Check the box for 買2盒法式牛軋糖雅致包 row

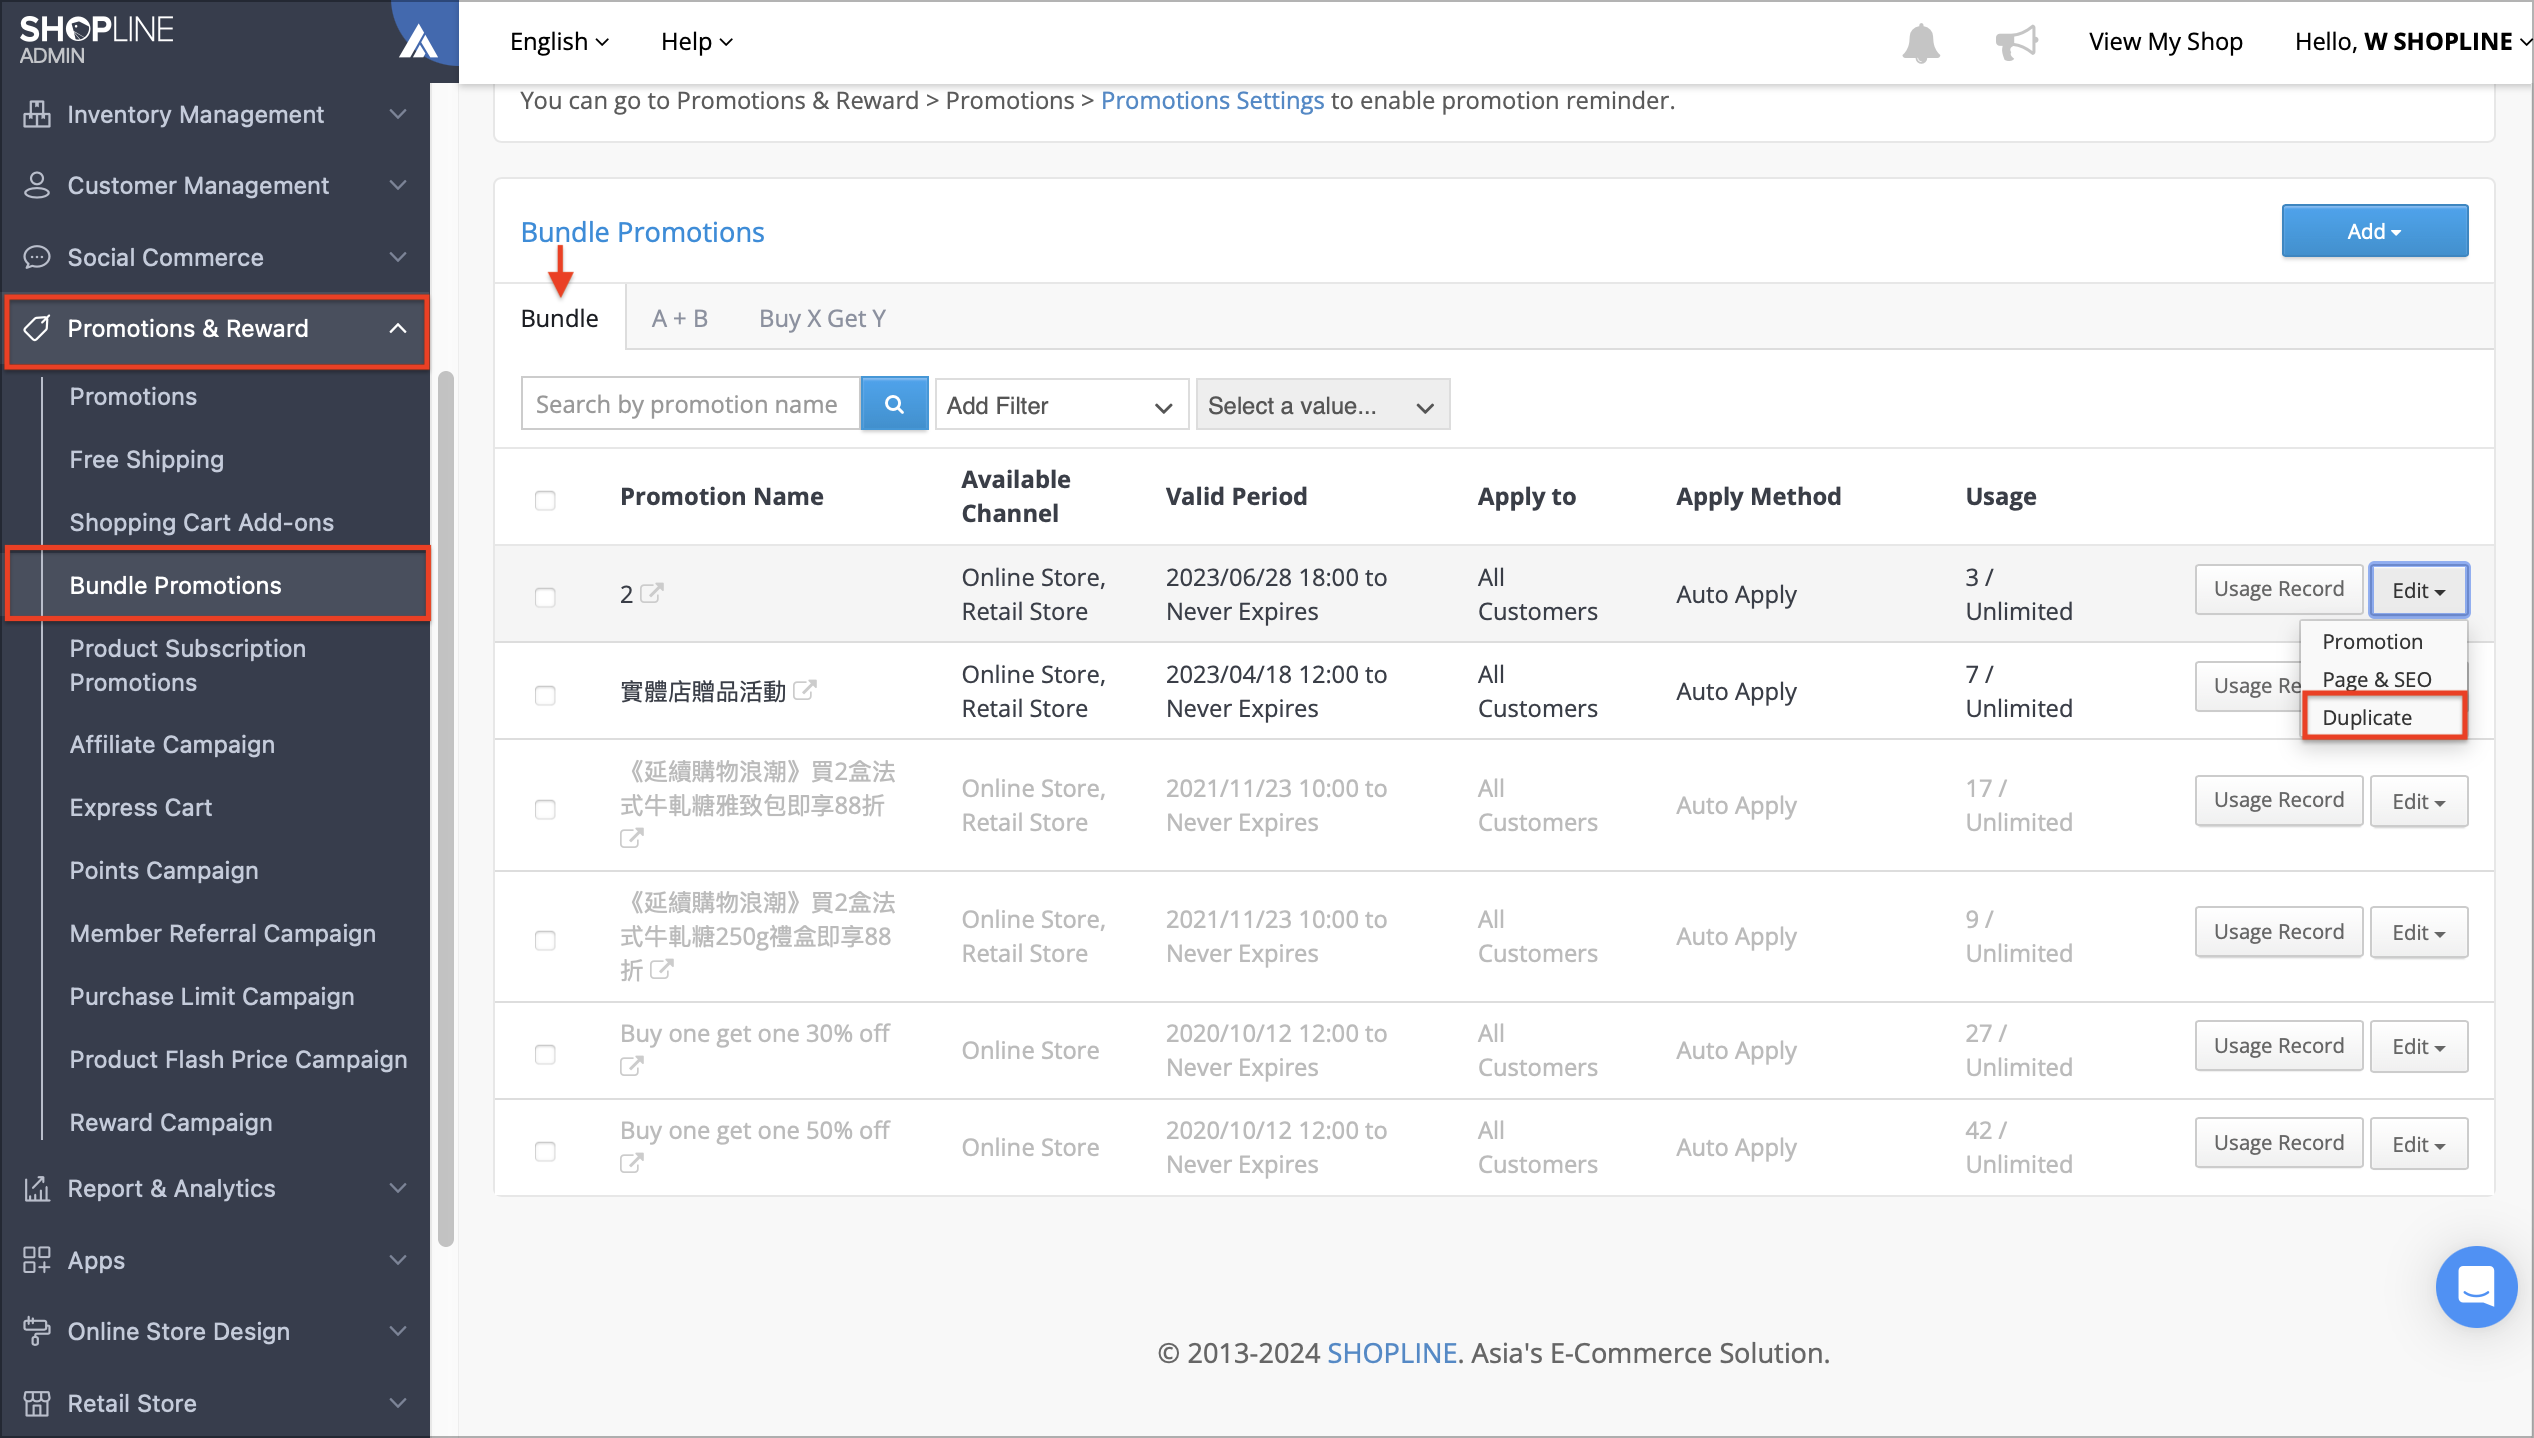[545, 809]
